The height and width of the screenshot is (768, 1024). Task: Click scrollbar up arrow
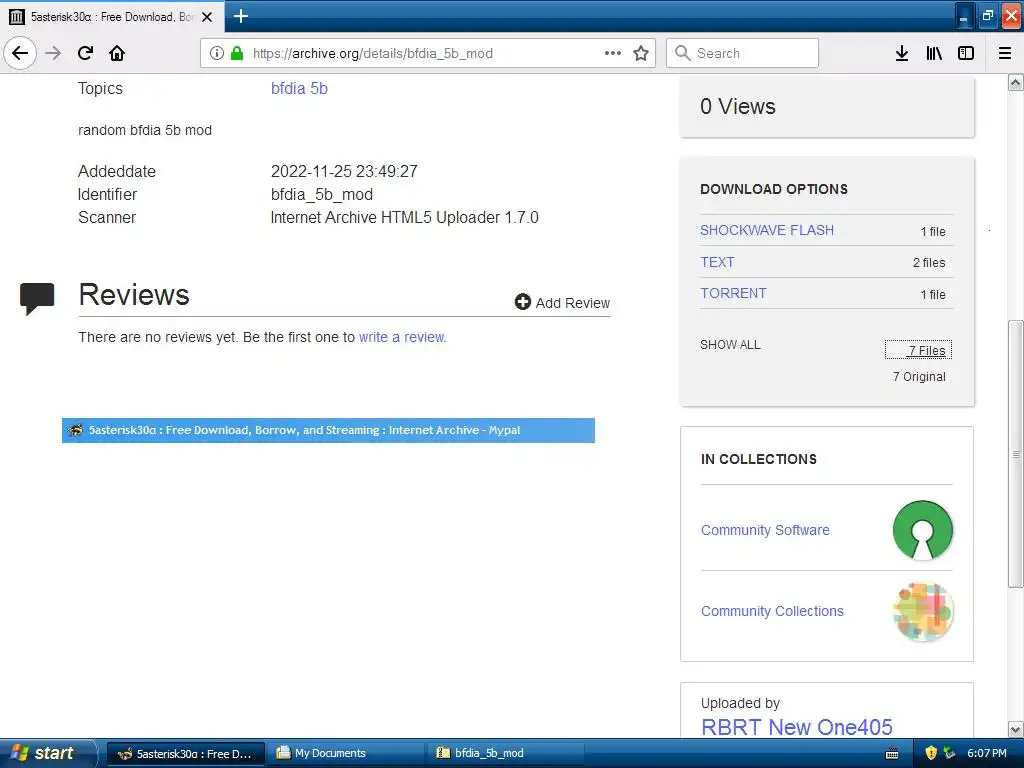pos(1015,82)
